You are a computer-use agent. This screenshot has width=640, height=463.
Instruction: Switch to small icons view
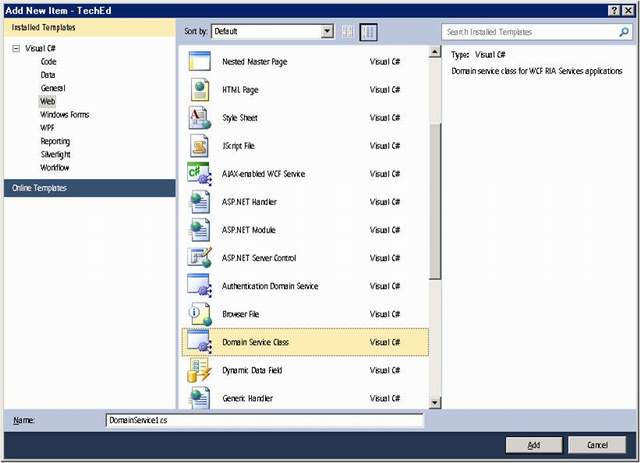[x=347, y=32]
